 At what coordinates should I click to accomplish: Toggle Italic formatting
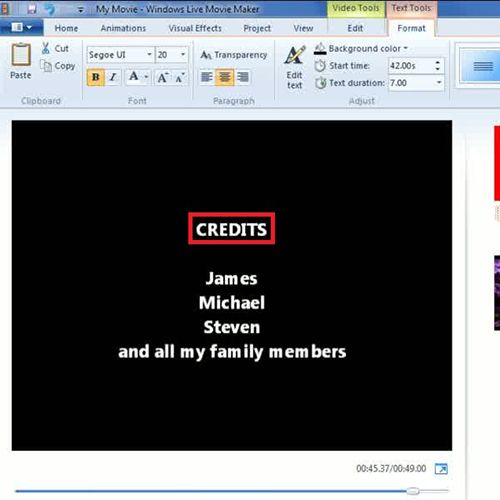113,77
